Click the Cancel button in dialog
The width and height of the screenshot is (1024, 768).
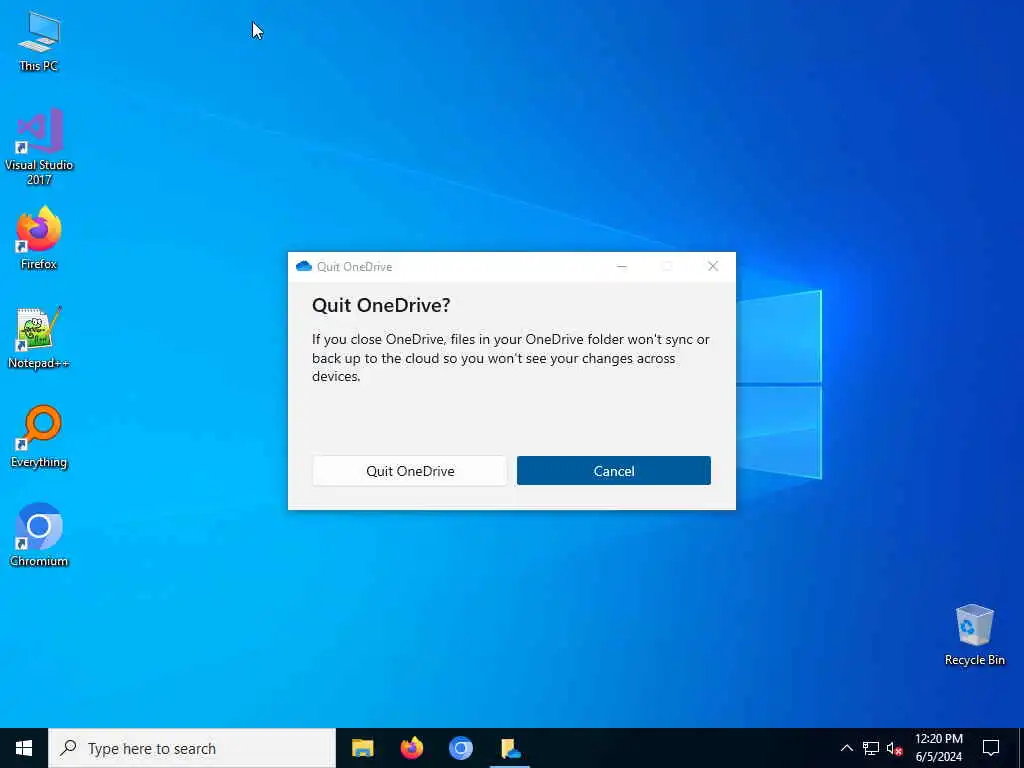(613, 471)
